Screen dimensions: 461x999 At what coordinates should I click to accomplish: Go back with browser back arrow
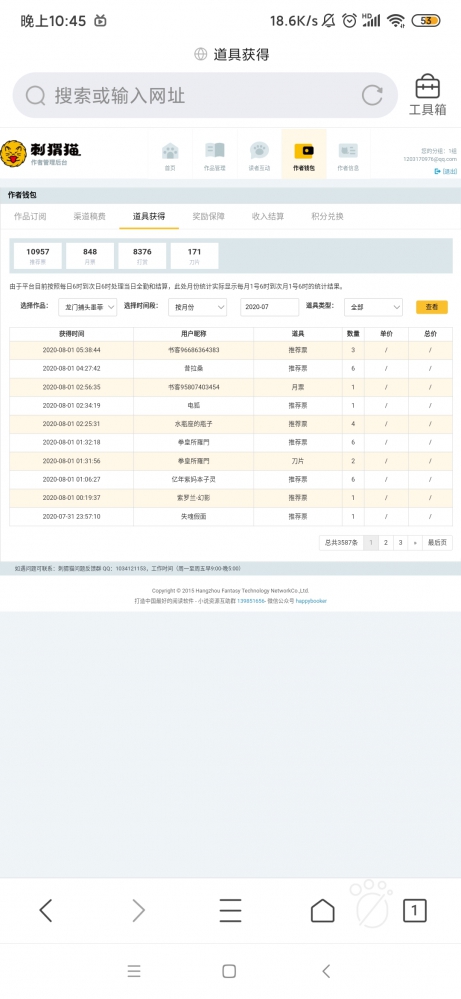tap(45, 910)
